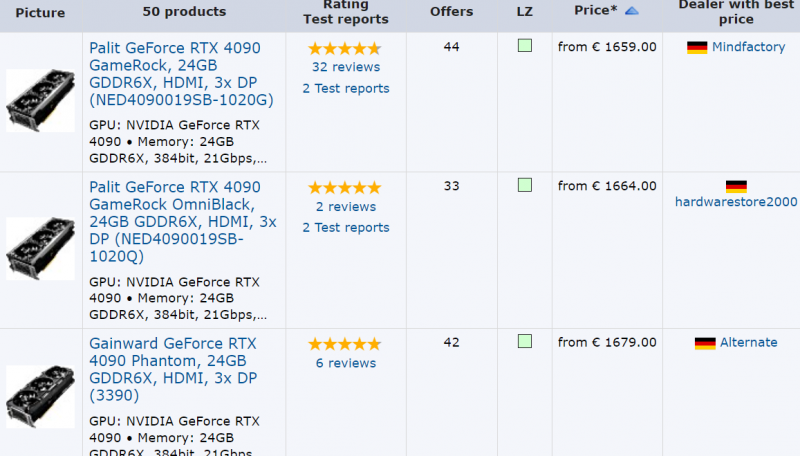The height and width of the screenshot is (456, 800).
Task: Open GameRock OmniBlack product image
Action: (x=40, y=248)
